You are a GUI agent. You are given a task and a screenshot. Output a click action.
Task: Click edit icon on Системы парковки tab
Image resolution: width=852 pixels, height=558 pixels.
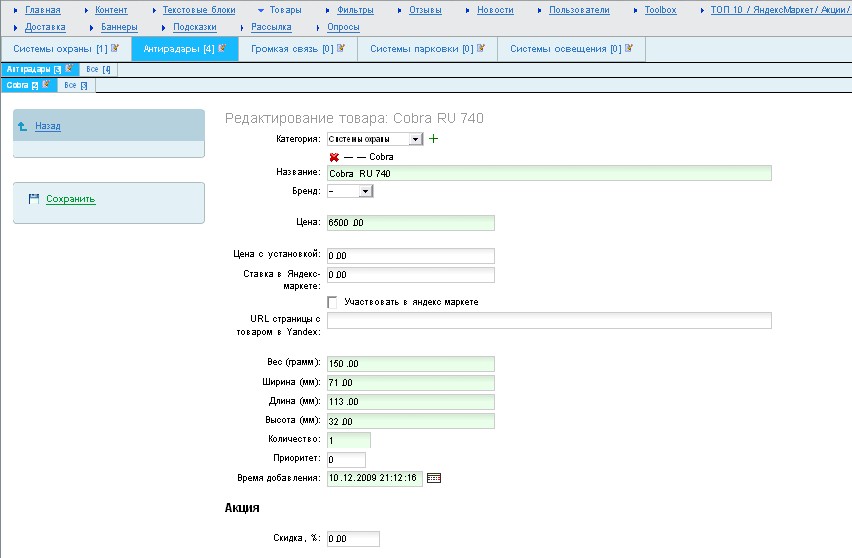point(480,48)
